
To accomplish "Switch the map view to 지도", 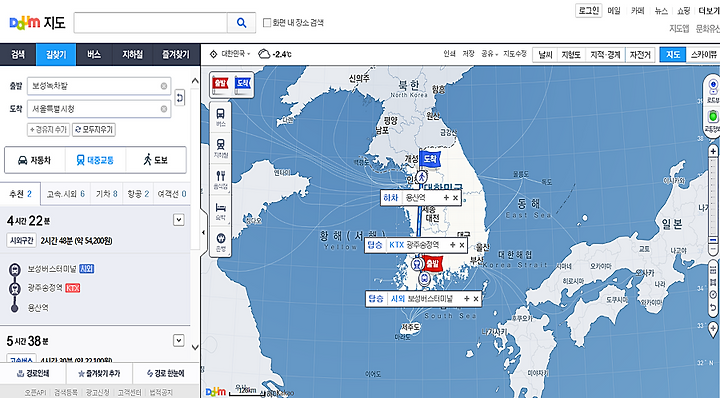I will tap(673, 55).
